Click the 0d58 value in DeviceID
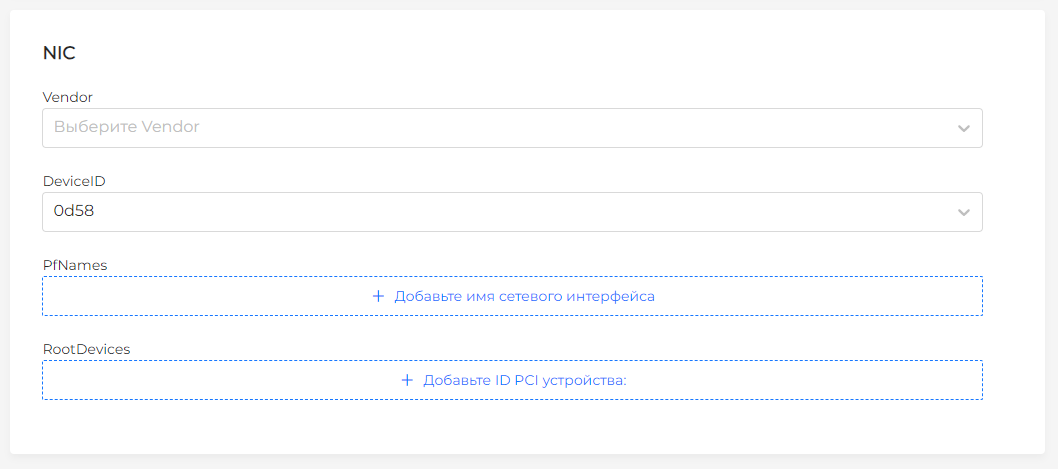1058x469 pixels. click(x=74, y=212)
